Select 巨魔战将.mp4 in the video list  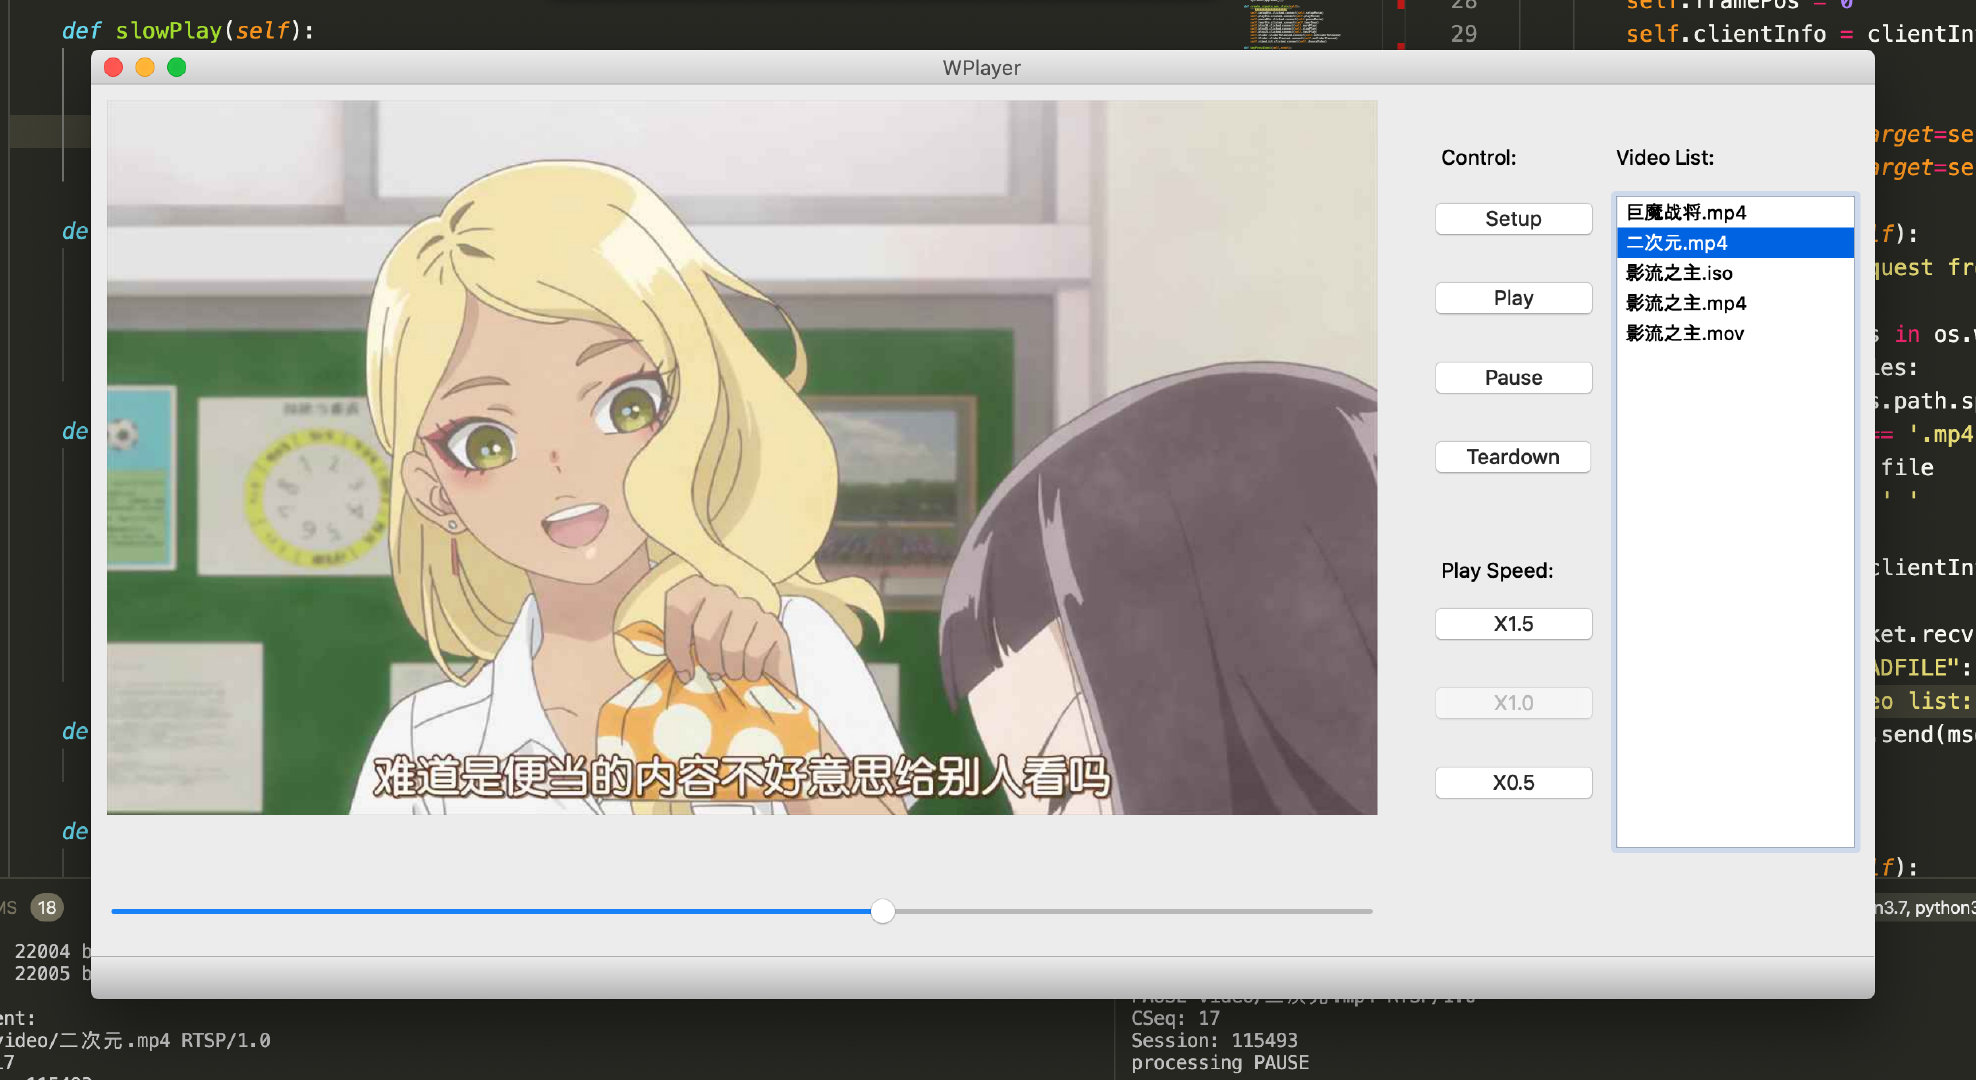click(1735, 212)
